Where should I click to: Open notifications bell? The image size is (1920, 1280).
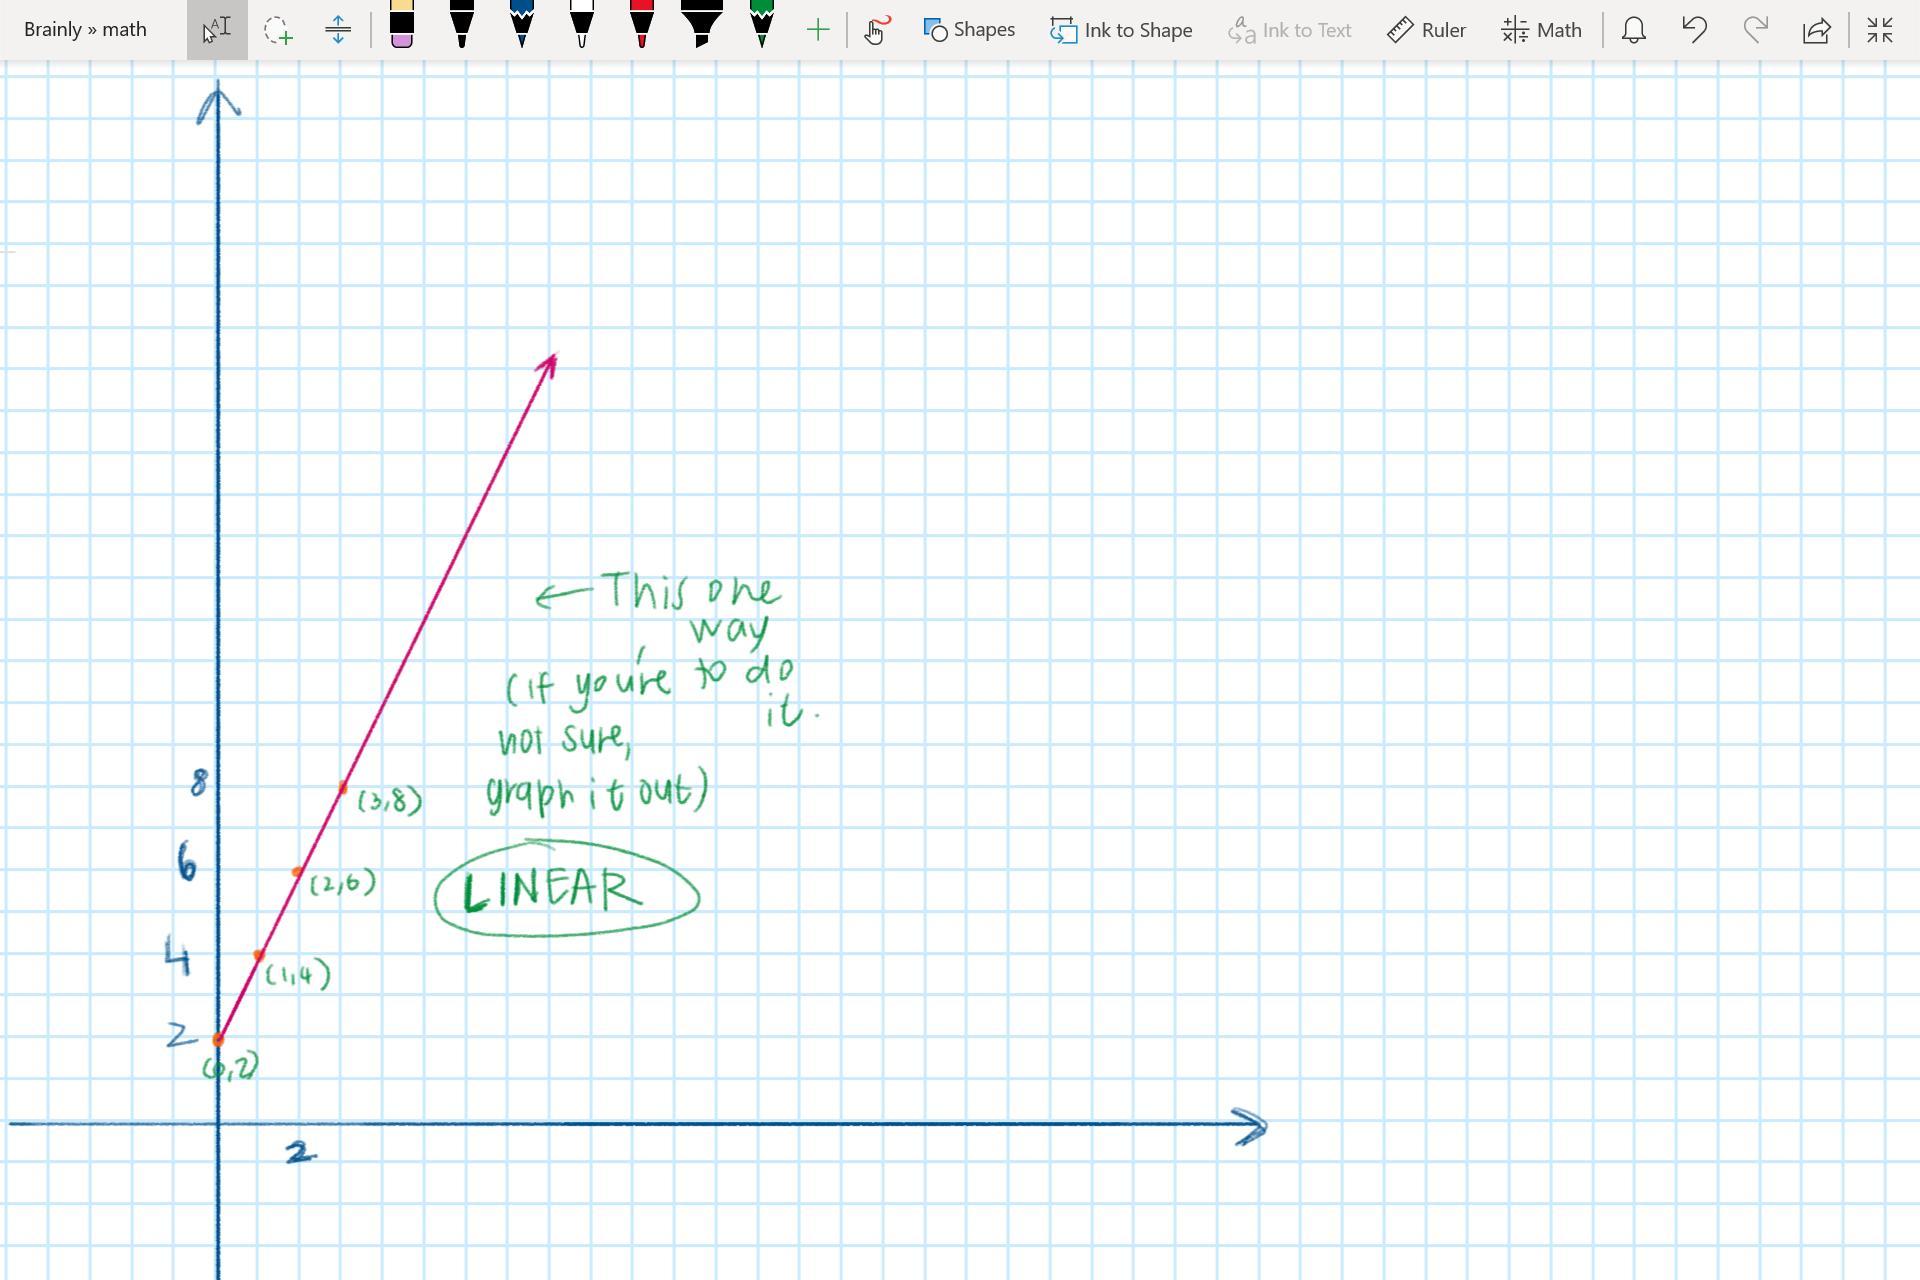(1634, 30)
